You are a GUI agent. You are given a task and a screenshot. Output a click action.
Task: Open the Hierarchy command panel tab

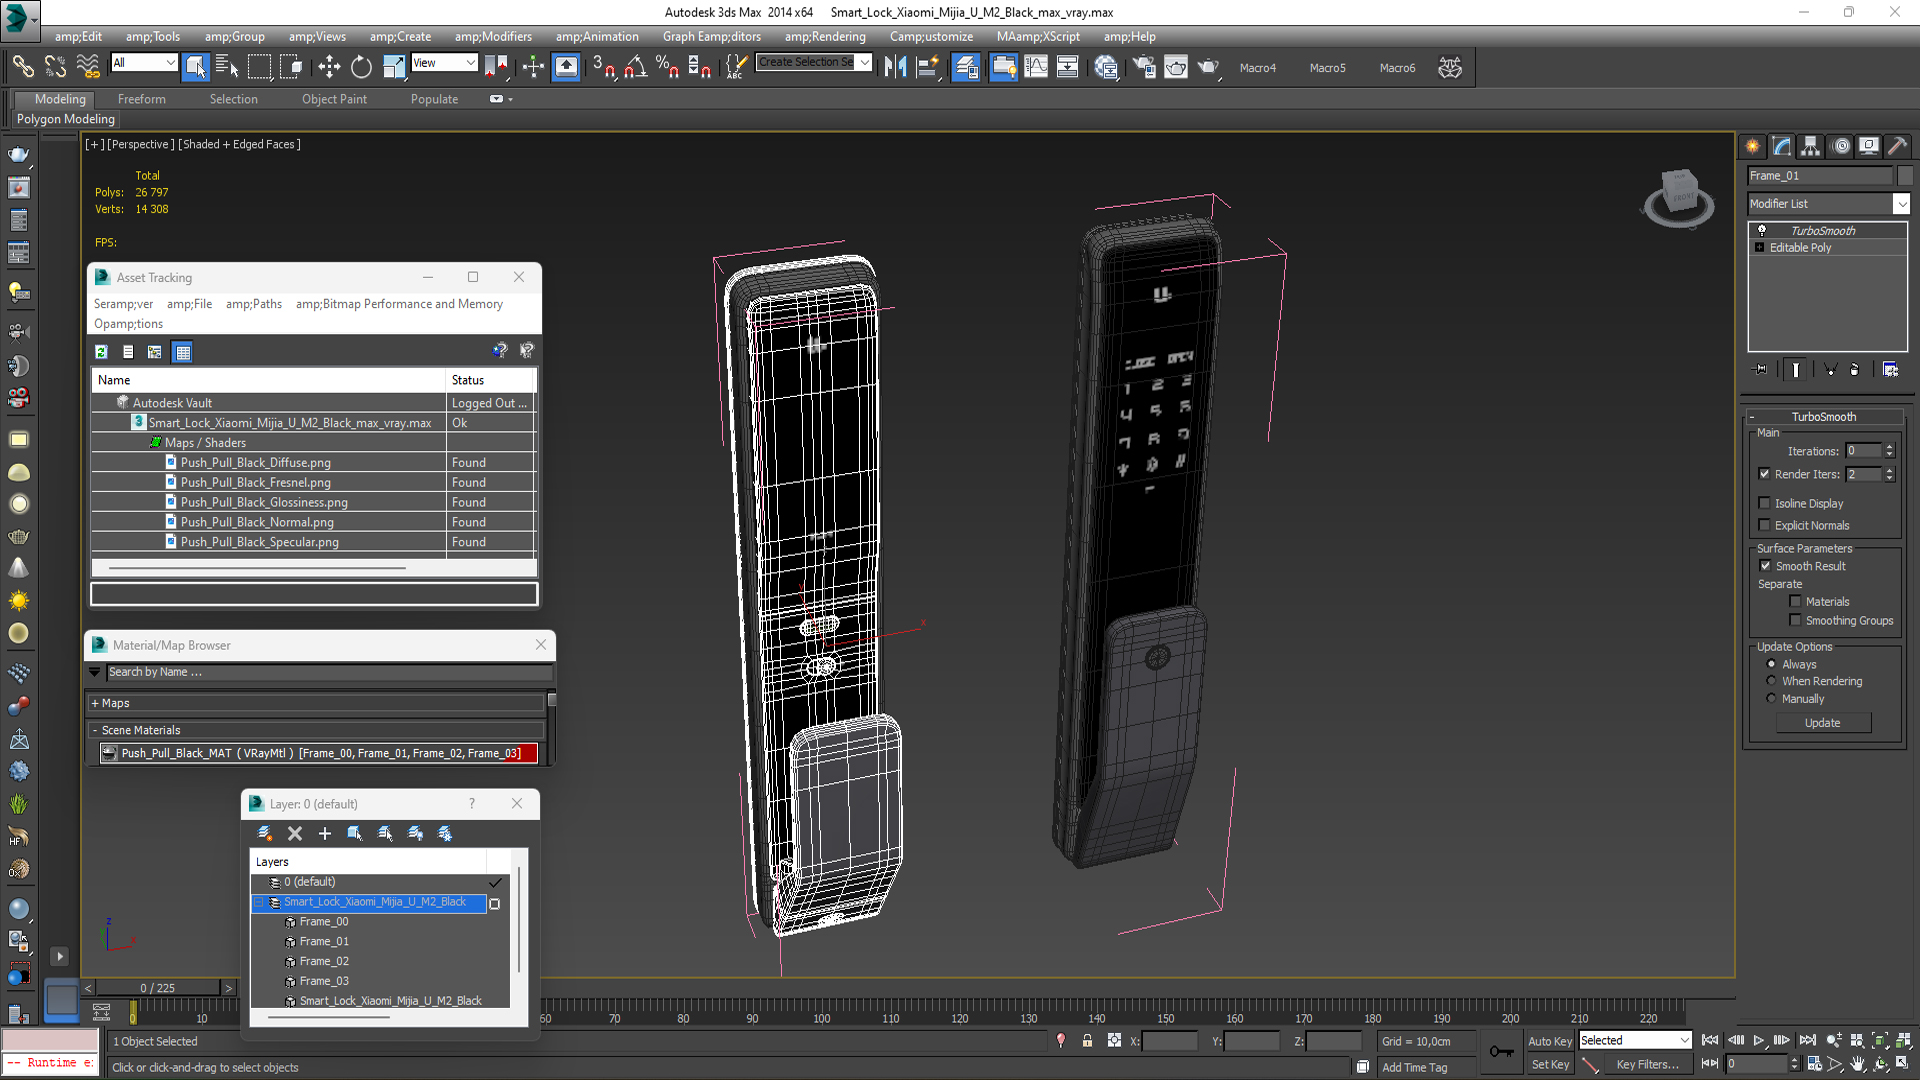1810,146
